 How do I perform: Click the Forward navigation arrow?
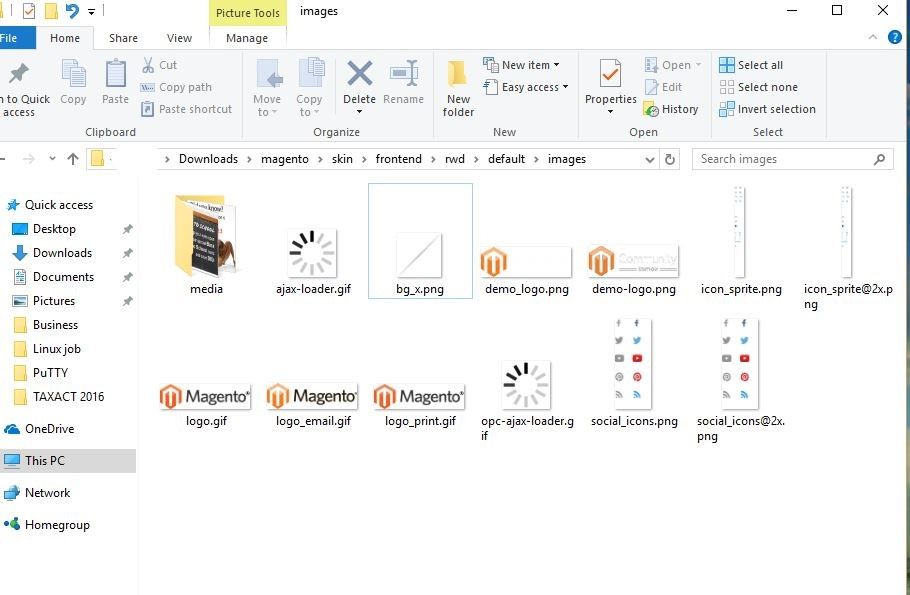(28, 158)
